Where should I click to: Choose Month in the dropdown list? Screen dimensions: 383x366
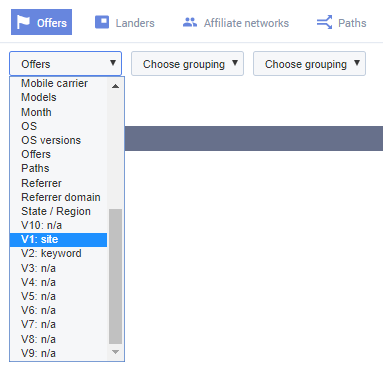(x=58, y=112)
